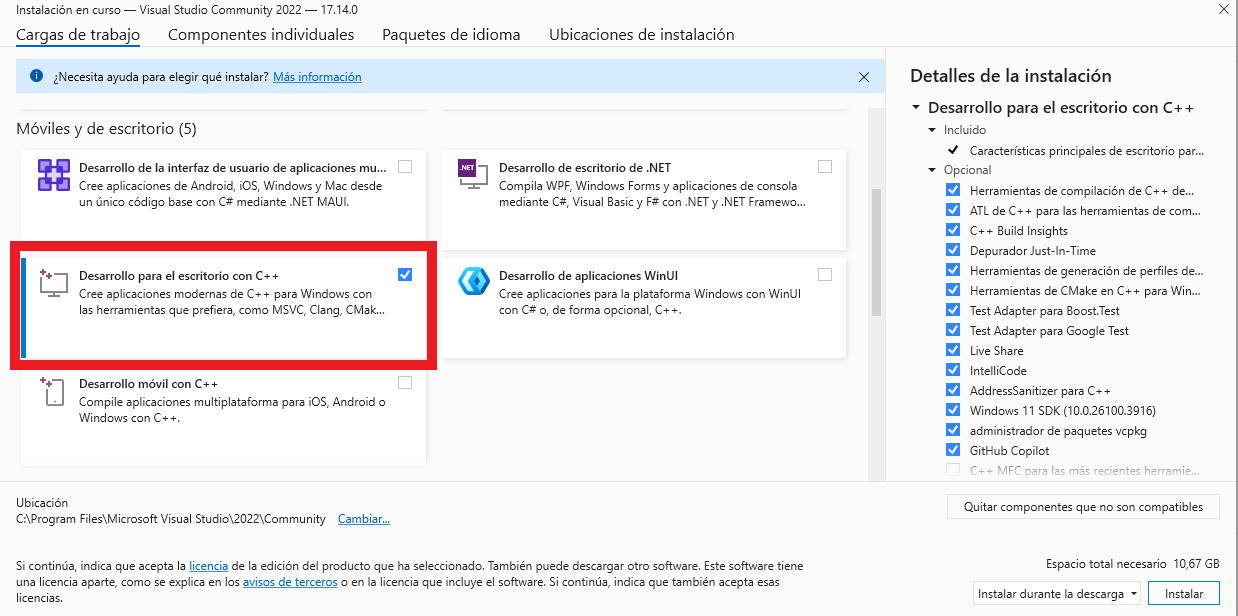Click the Cambiar... location link
The height and width of the screenshot is (616, 1238).
[364, 519]
